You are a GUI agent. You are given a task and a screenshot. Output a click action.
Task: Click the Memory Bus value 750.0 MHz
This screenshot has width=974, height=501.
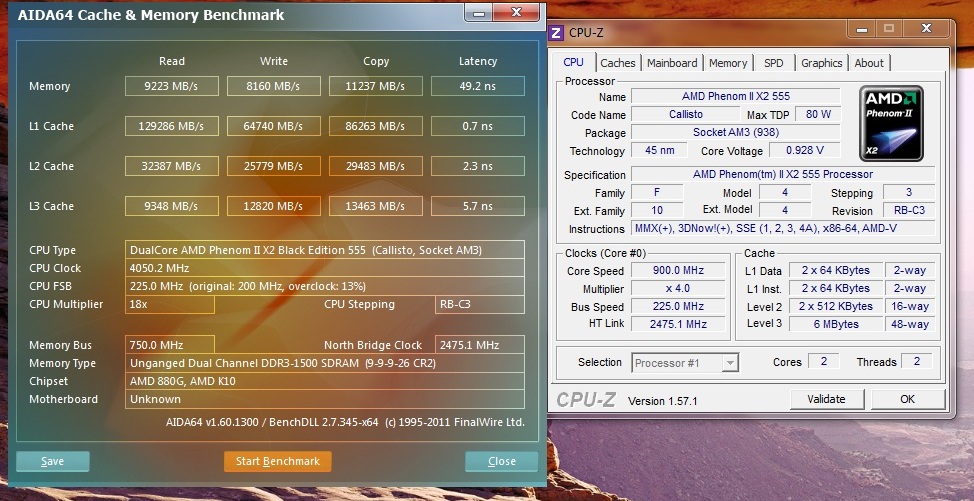point(170,345)
